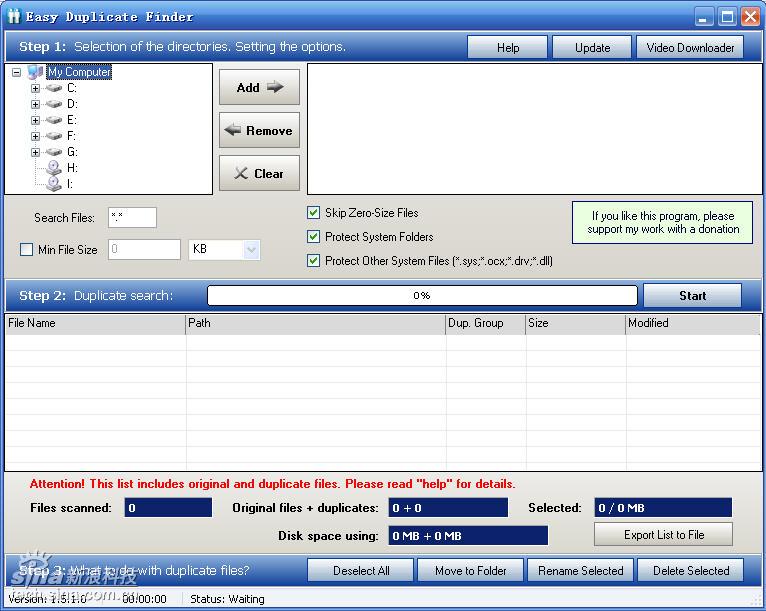
Task: Click the donation support box
Action: pyautogui.click(x=662, y=223)
